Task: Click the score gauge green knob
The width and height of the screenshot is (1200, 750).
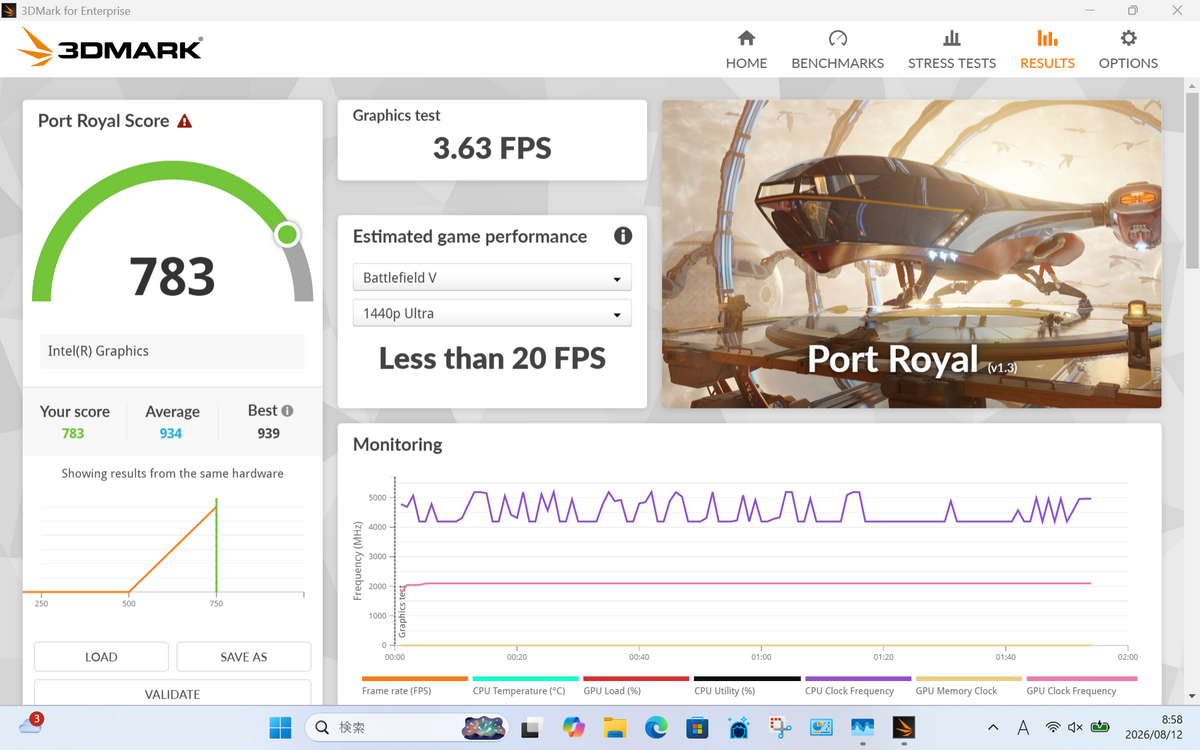Action: click(x=287, y=235)
